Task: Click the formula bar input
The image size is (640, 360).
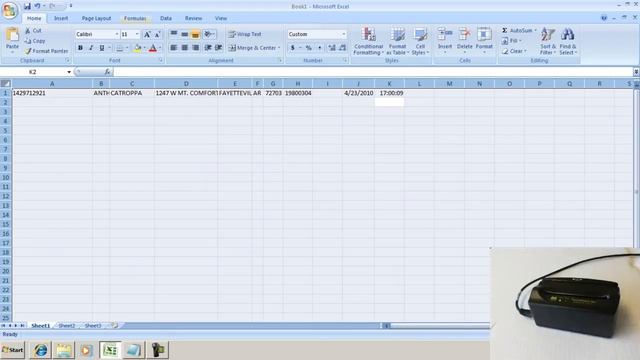Action: click(372, 72)
